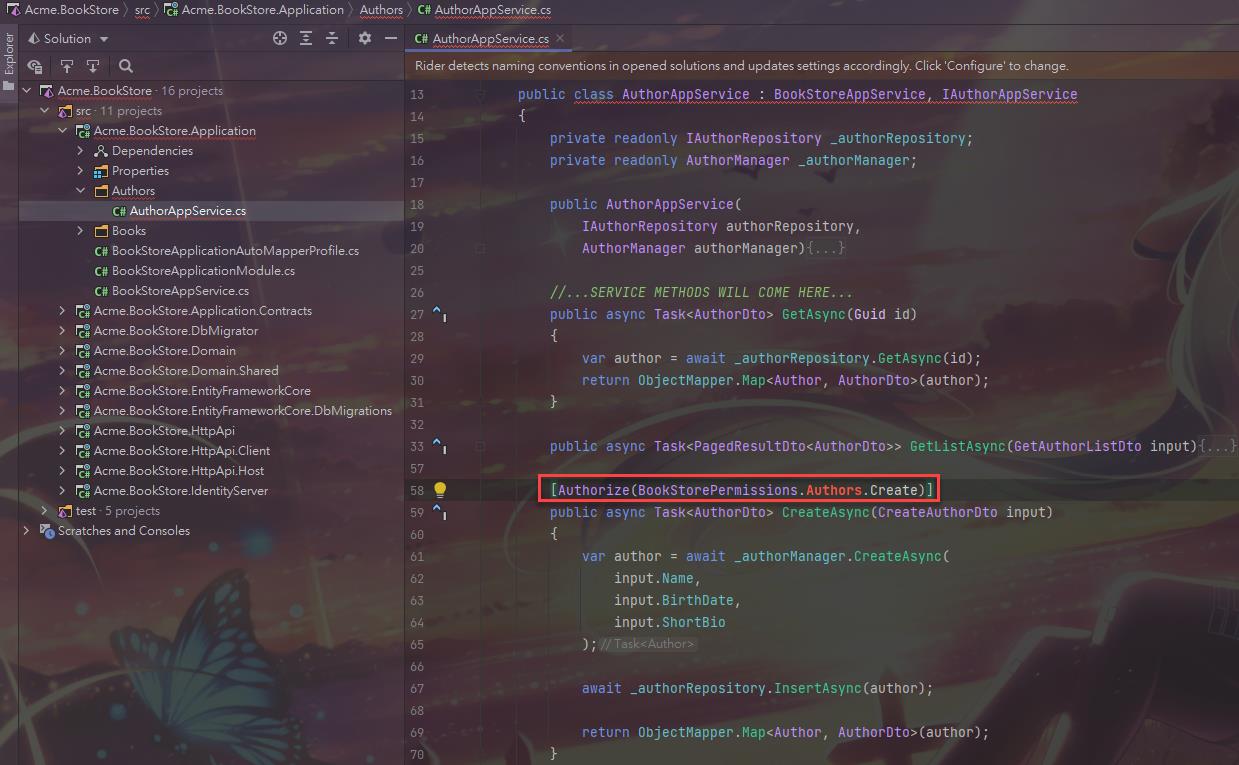The width and height of the screenshot is (1239, 765).
Task: Expand the Books folder
Action: pyautogui.click(x=81, y=231)
